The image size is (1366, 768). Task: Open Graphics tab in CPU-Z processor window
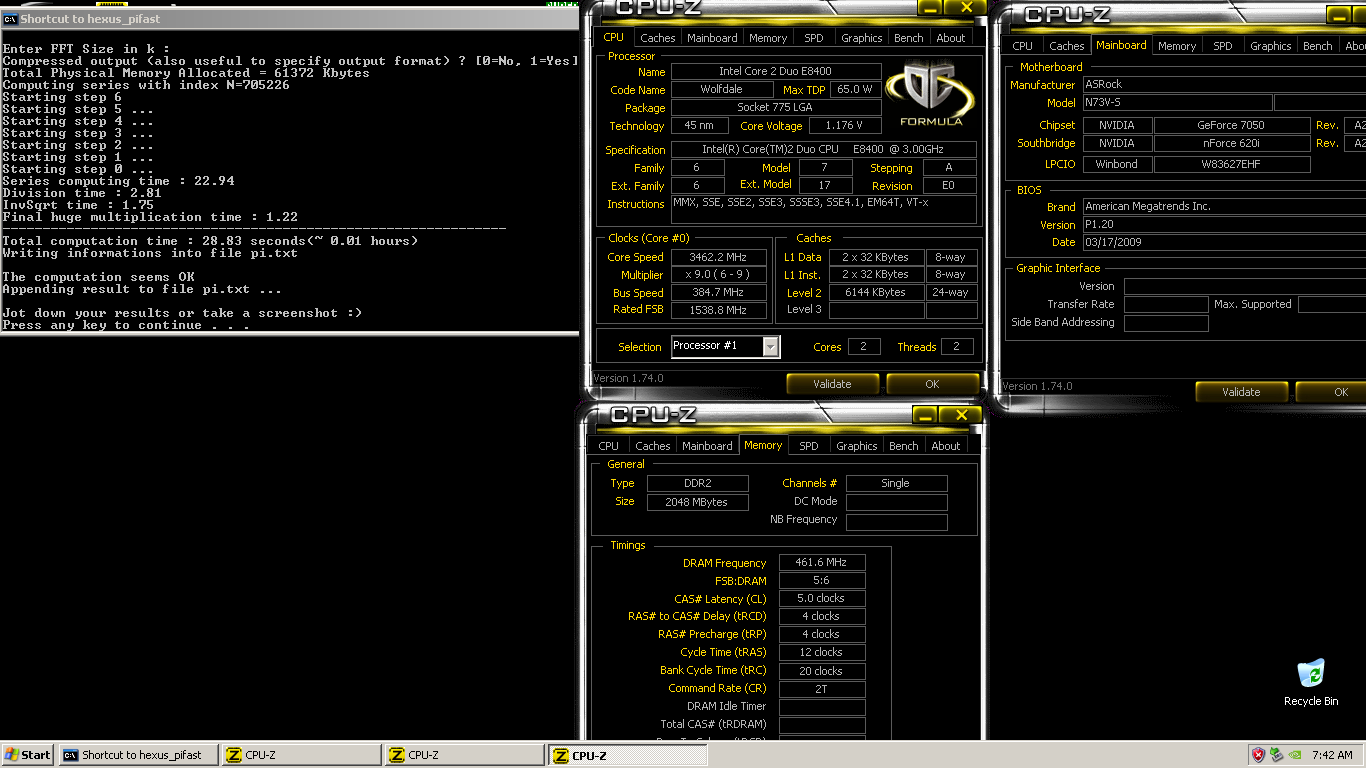pos(862,38)
